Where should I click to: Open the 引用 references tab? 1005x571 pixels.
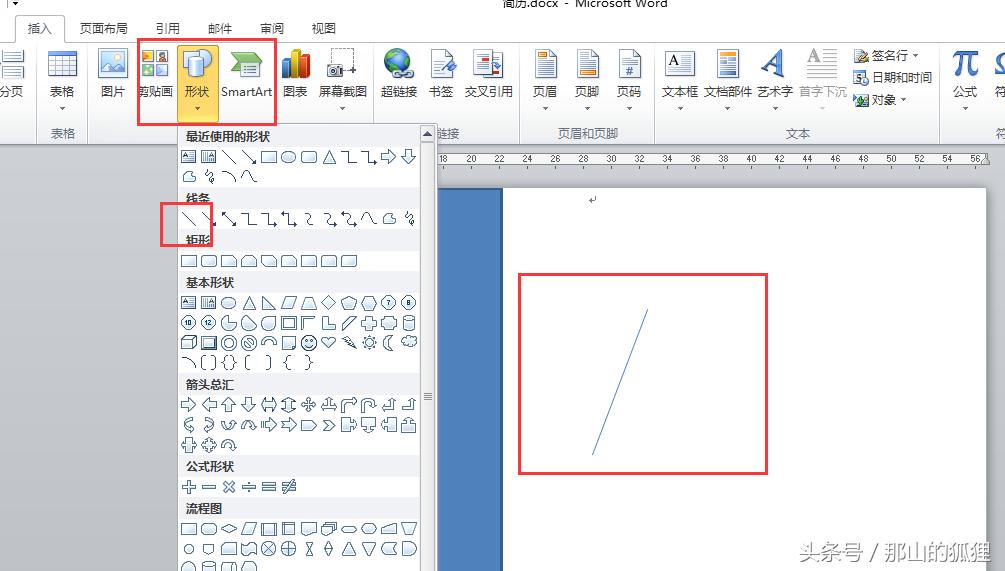167,28
